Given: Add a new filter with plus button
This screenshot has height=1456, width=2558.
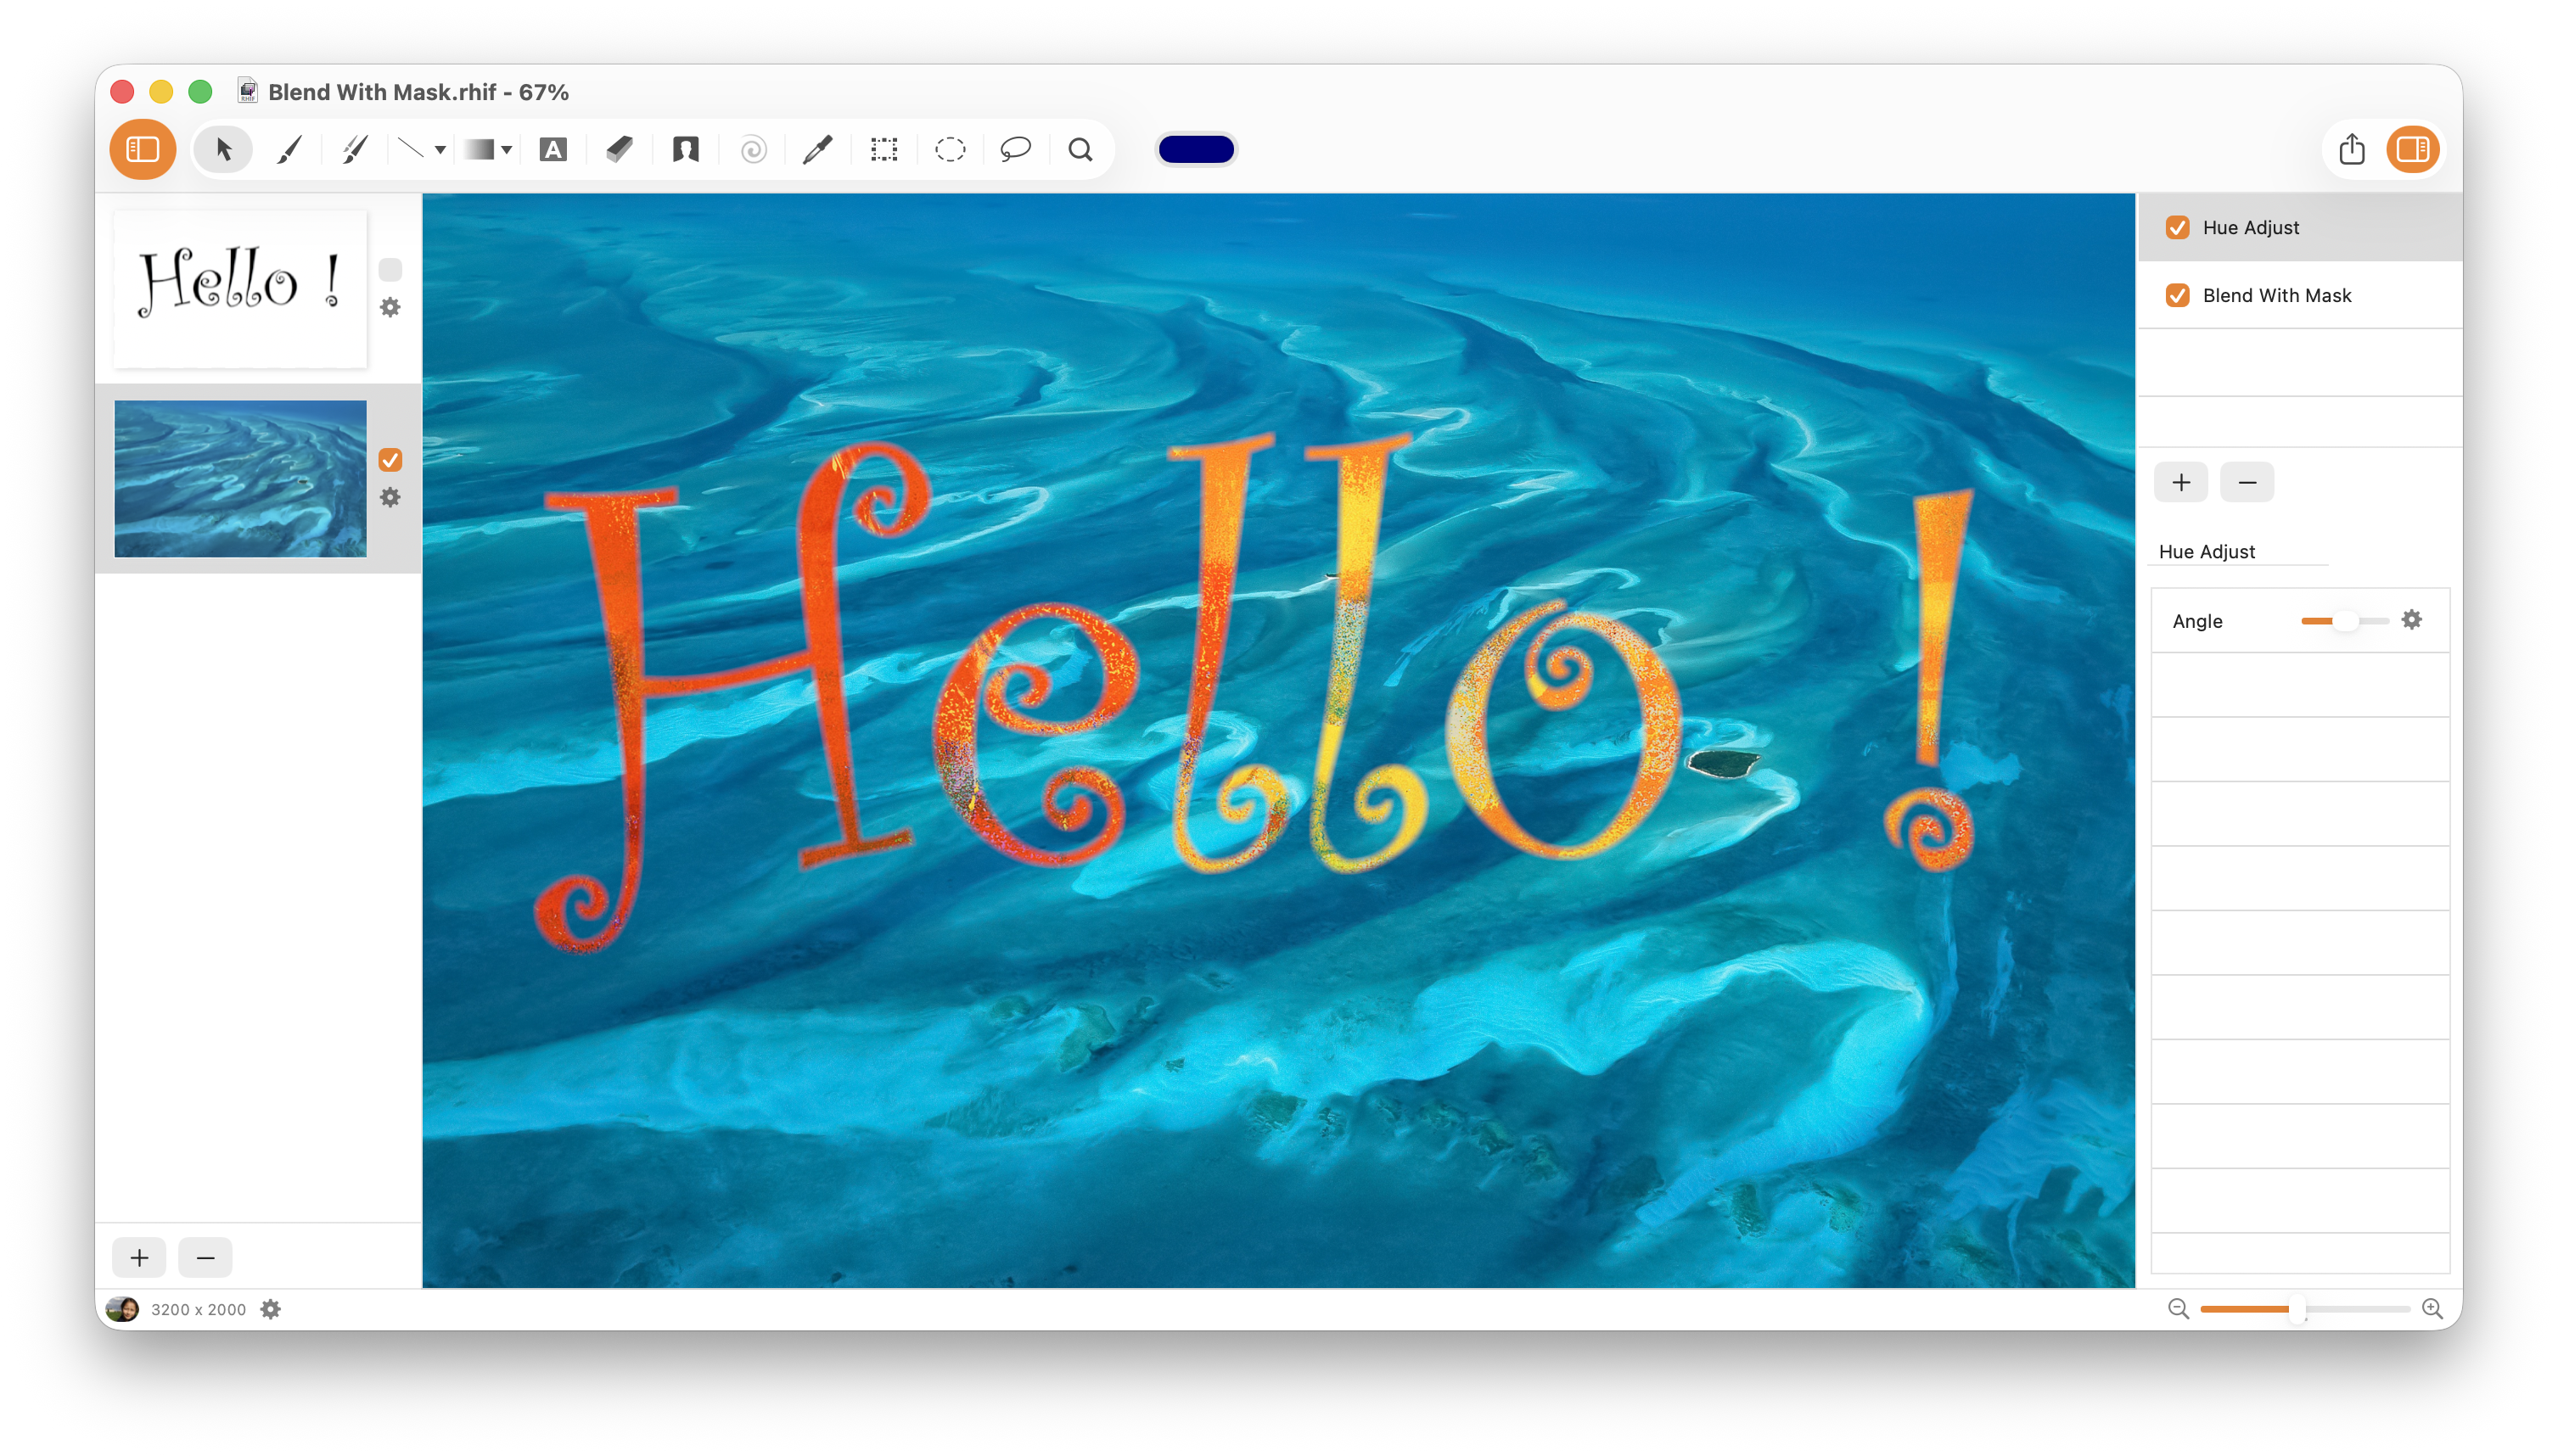Looking at the screenshot, I should click(x=2180, y=483).
